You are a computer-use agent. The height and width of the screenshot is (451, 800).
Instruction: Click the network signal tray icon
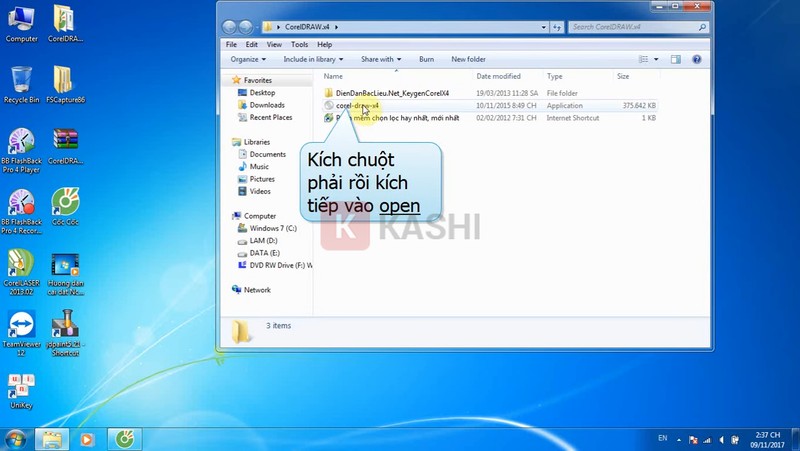(707, 439)
